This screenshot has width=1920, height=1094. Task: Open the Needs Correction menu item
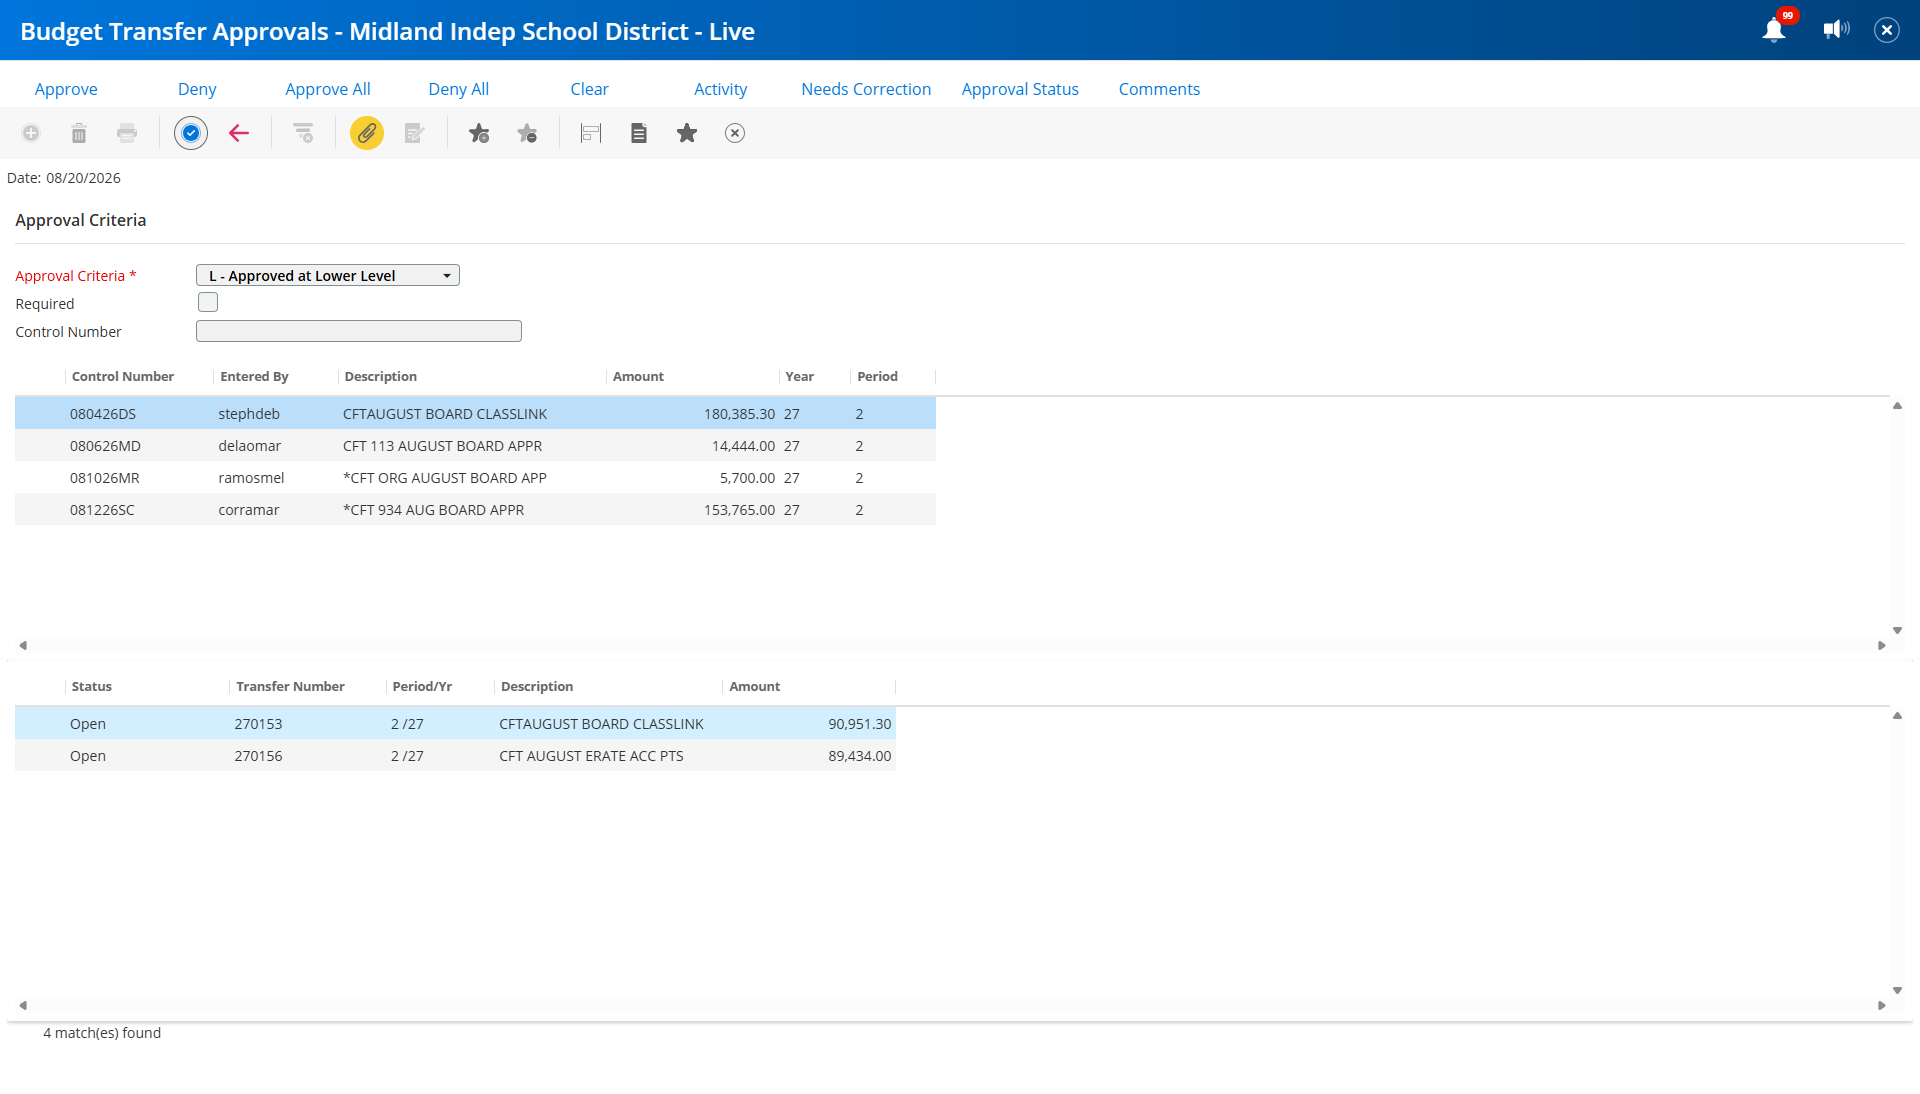(x=866, y=89)
